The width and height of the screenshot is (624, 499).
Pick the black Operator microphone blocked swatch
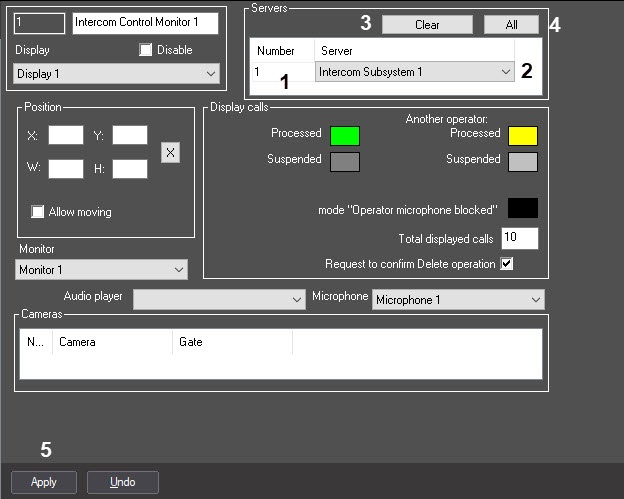coord(523,208)
